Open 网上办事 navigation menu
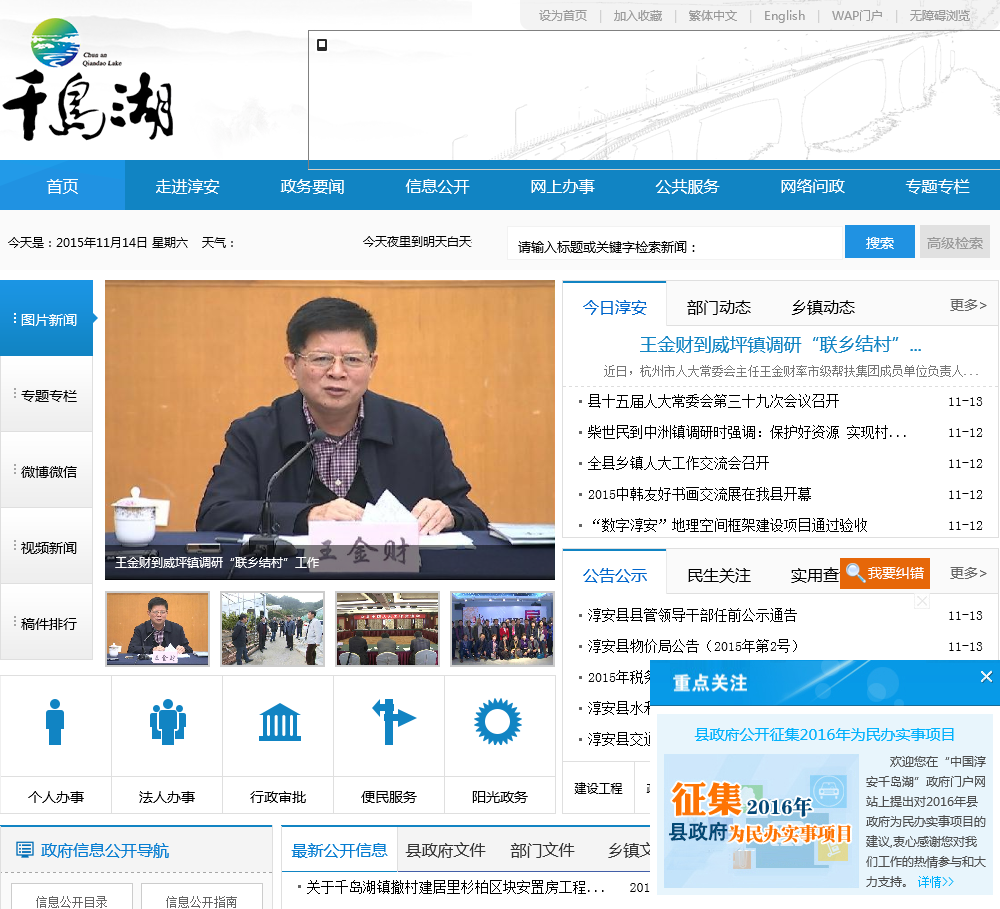Viewport: 1000px width, 909px height. coord(562,186)
